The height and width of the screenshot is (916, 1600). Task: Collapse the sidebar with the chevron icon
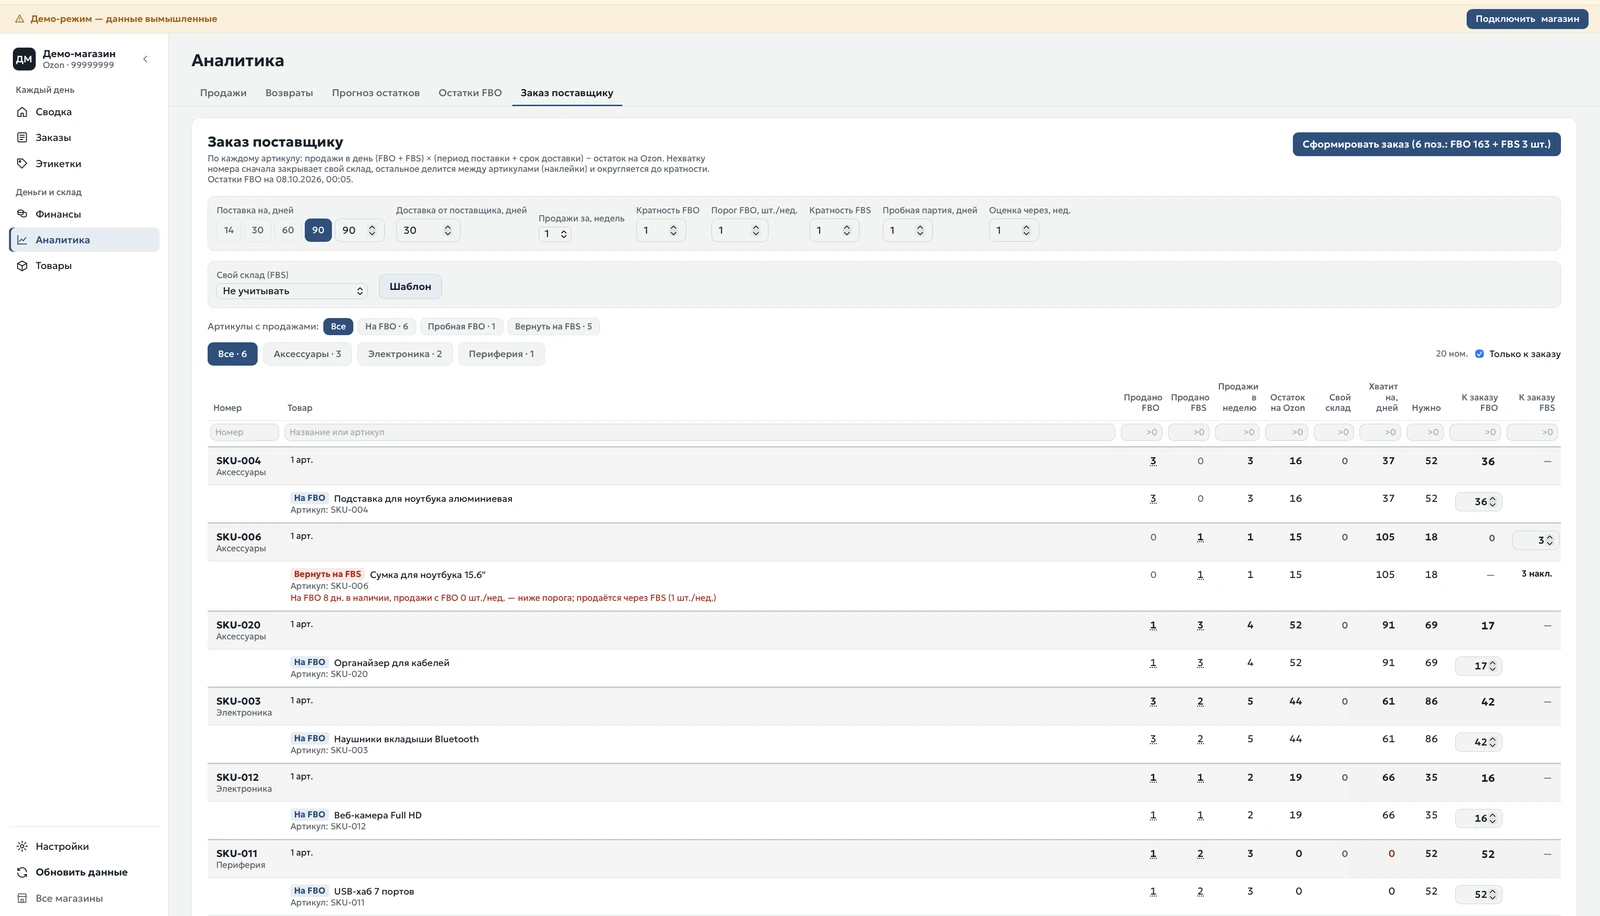tap(145, 59)
